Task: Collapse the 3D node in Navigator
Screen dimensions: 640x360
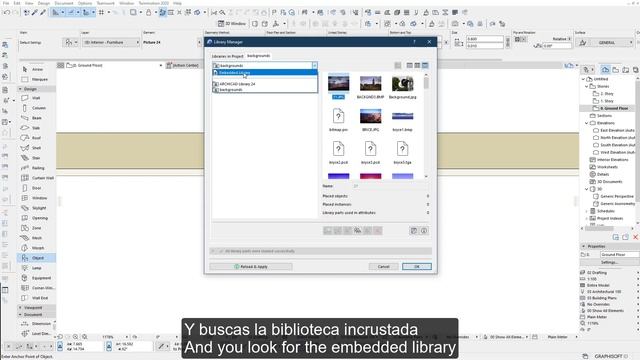Action: point(587,189)
